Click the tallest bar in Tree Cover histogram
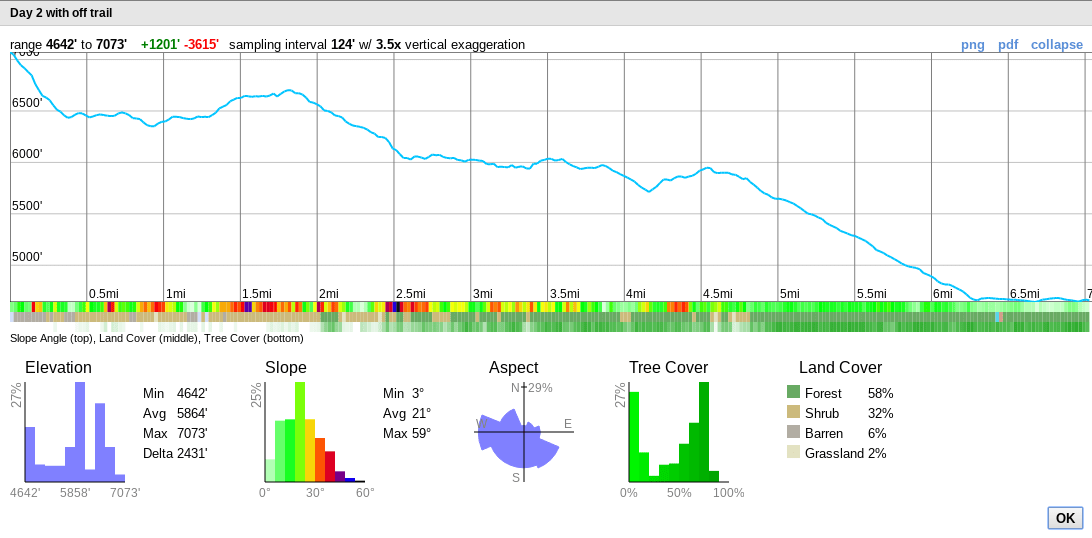This screenshot has height=538, width=1092. [704, 432]
